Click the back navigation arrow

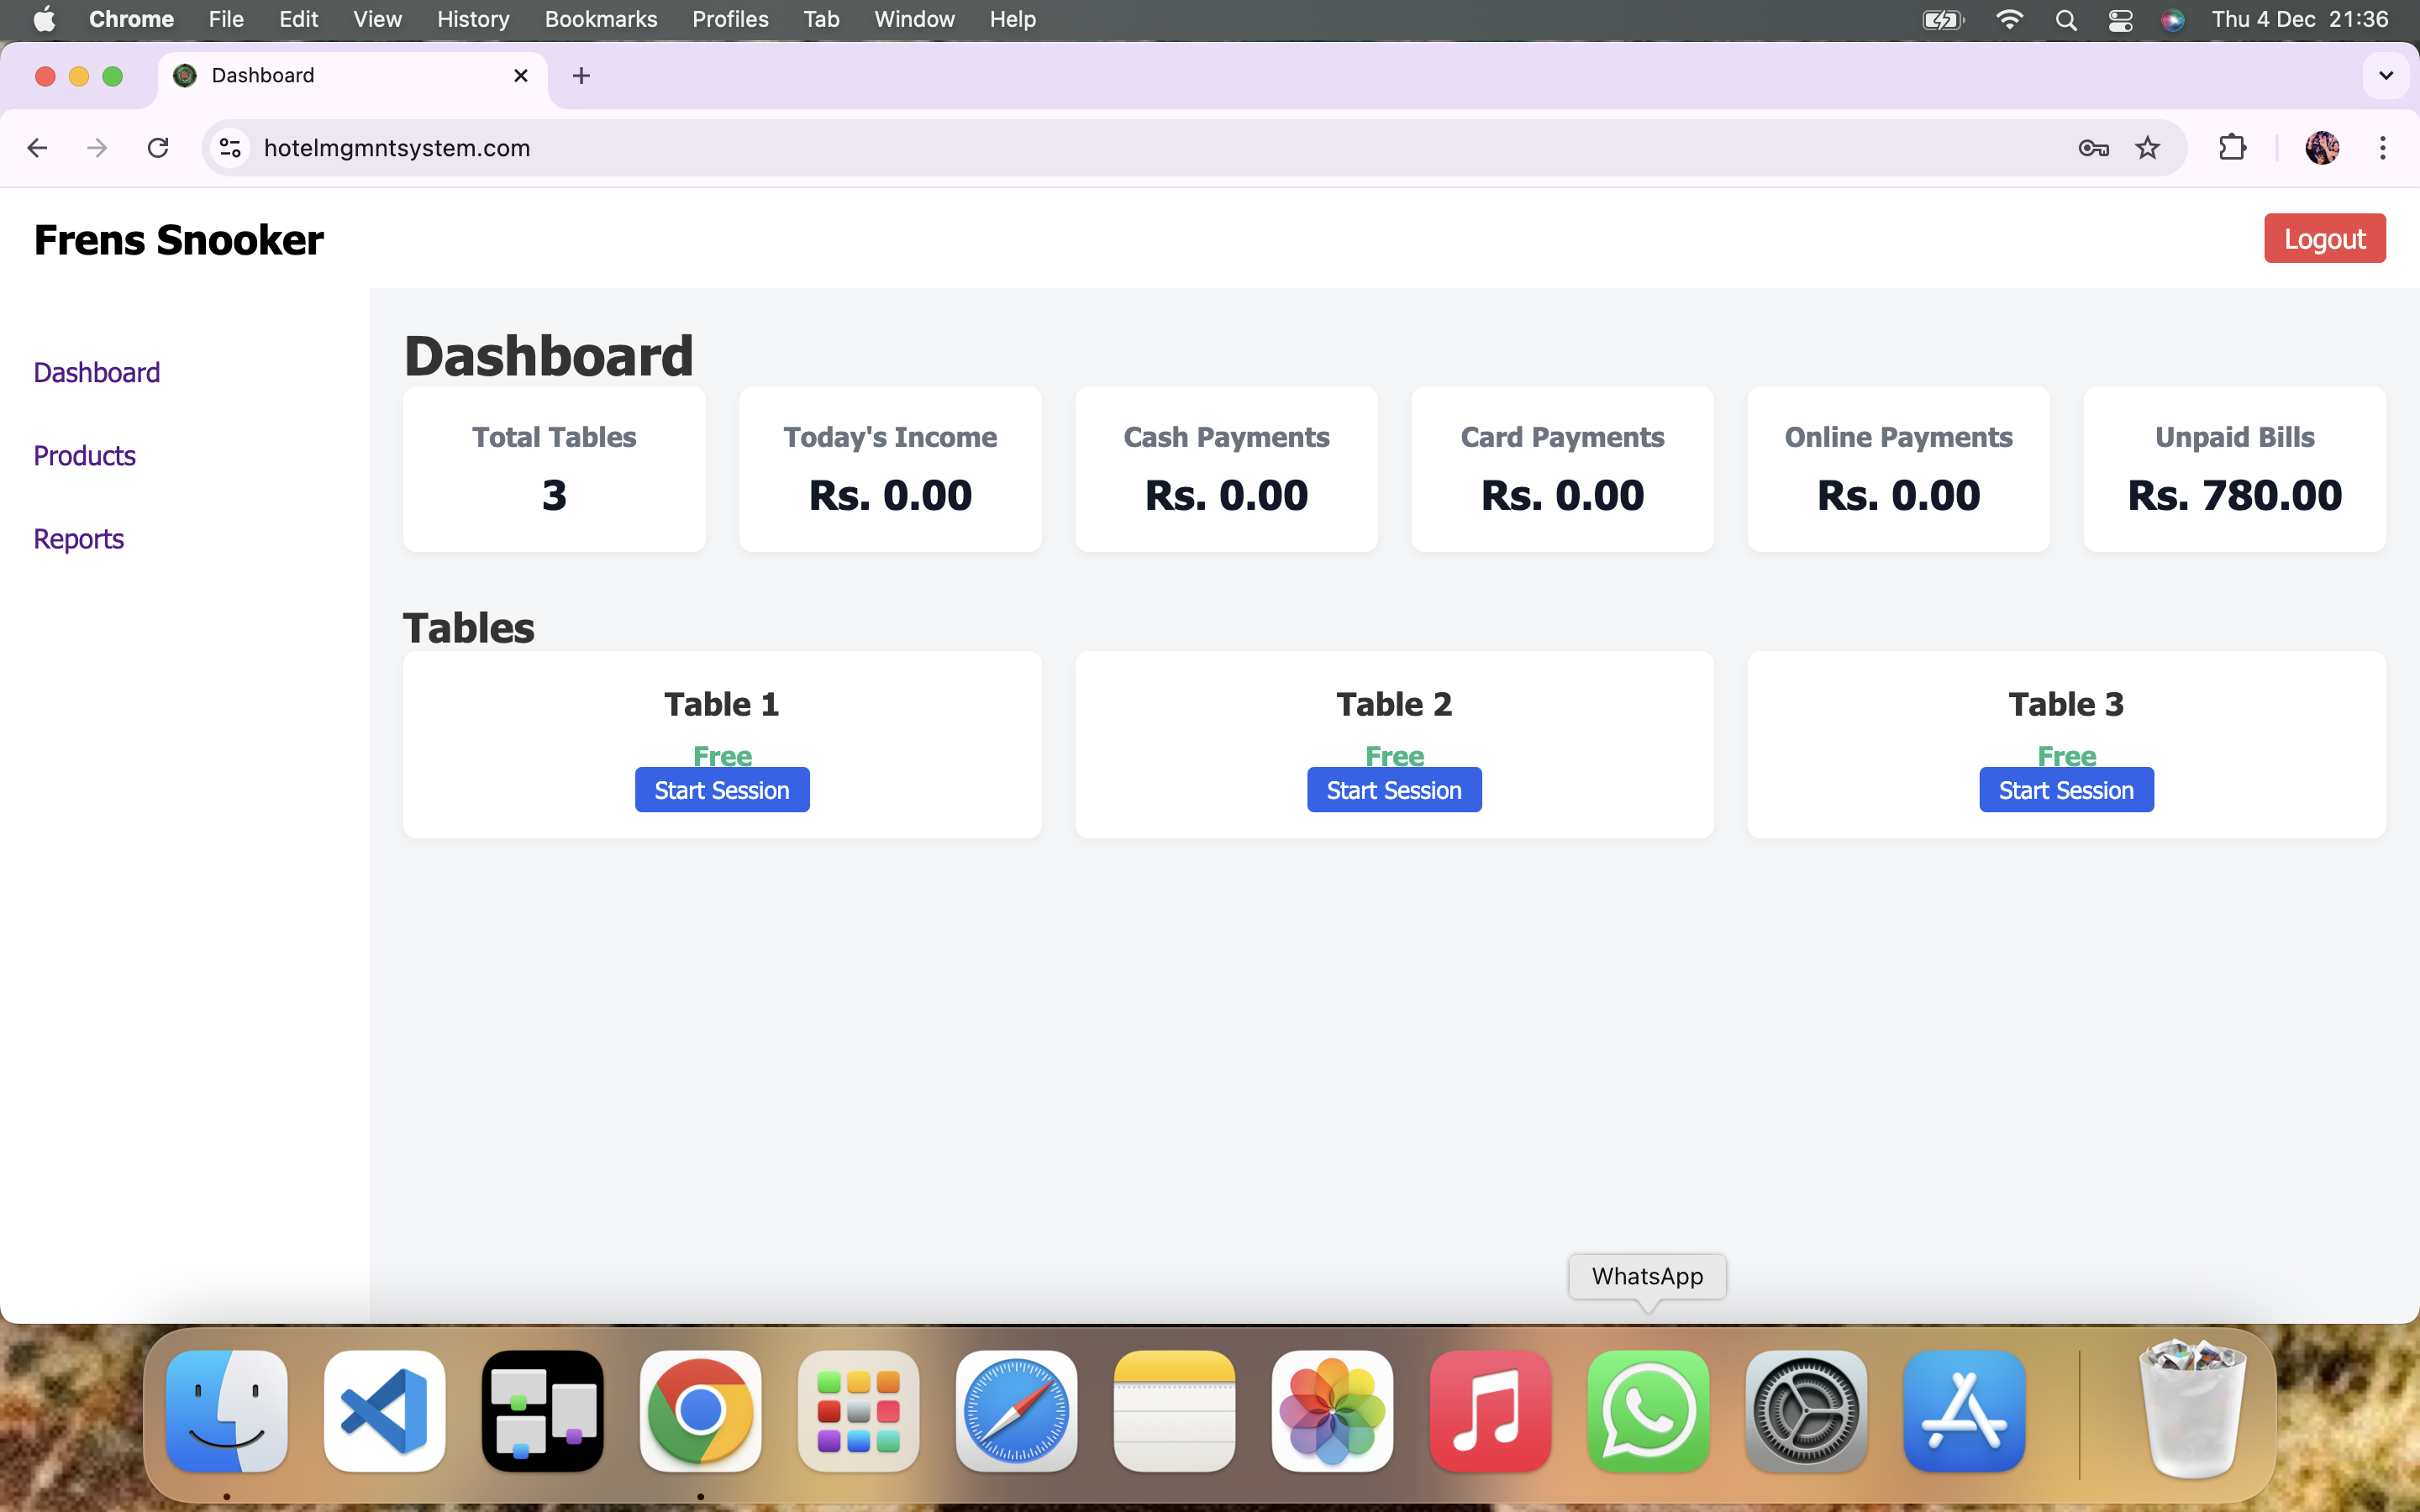click(38, 148)
